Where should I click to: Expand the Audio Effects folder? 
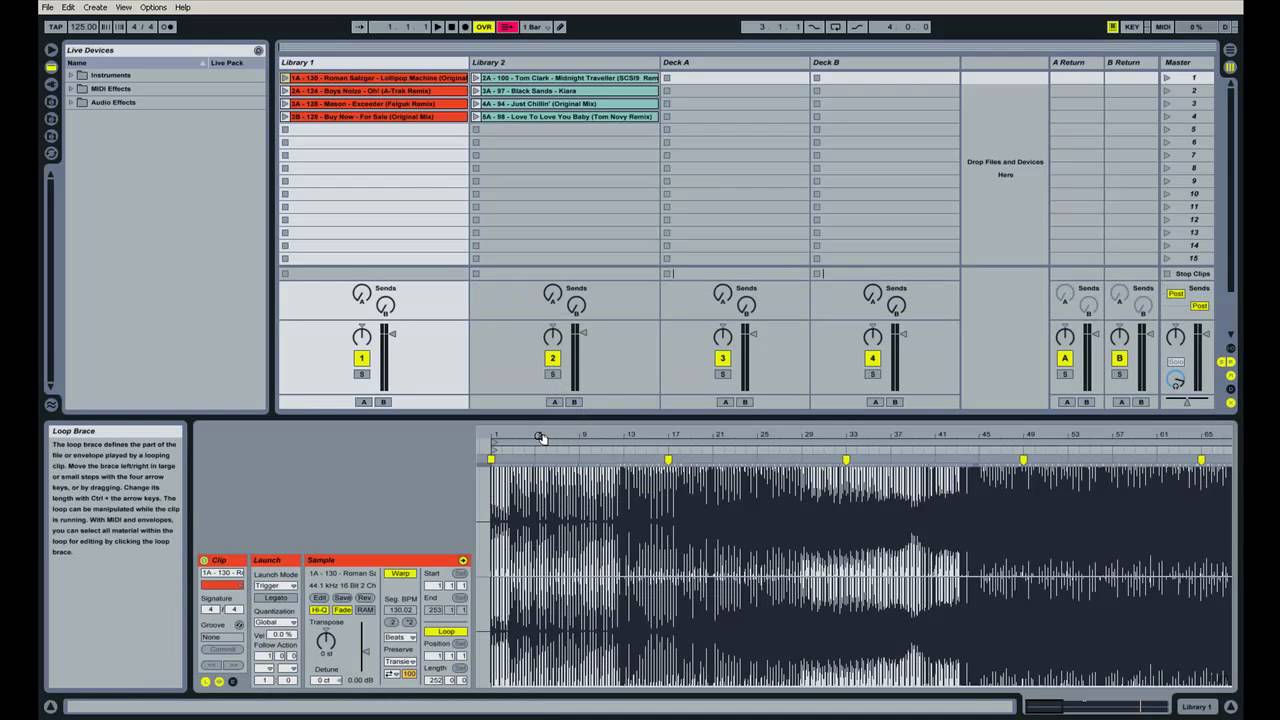pos(71,102)
